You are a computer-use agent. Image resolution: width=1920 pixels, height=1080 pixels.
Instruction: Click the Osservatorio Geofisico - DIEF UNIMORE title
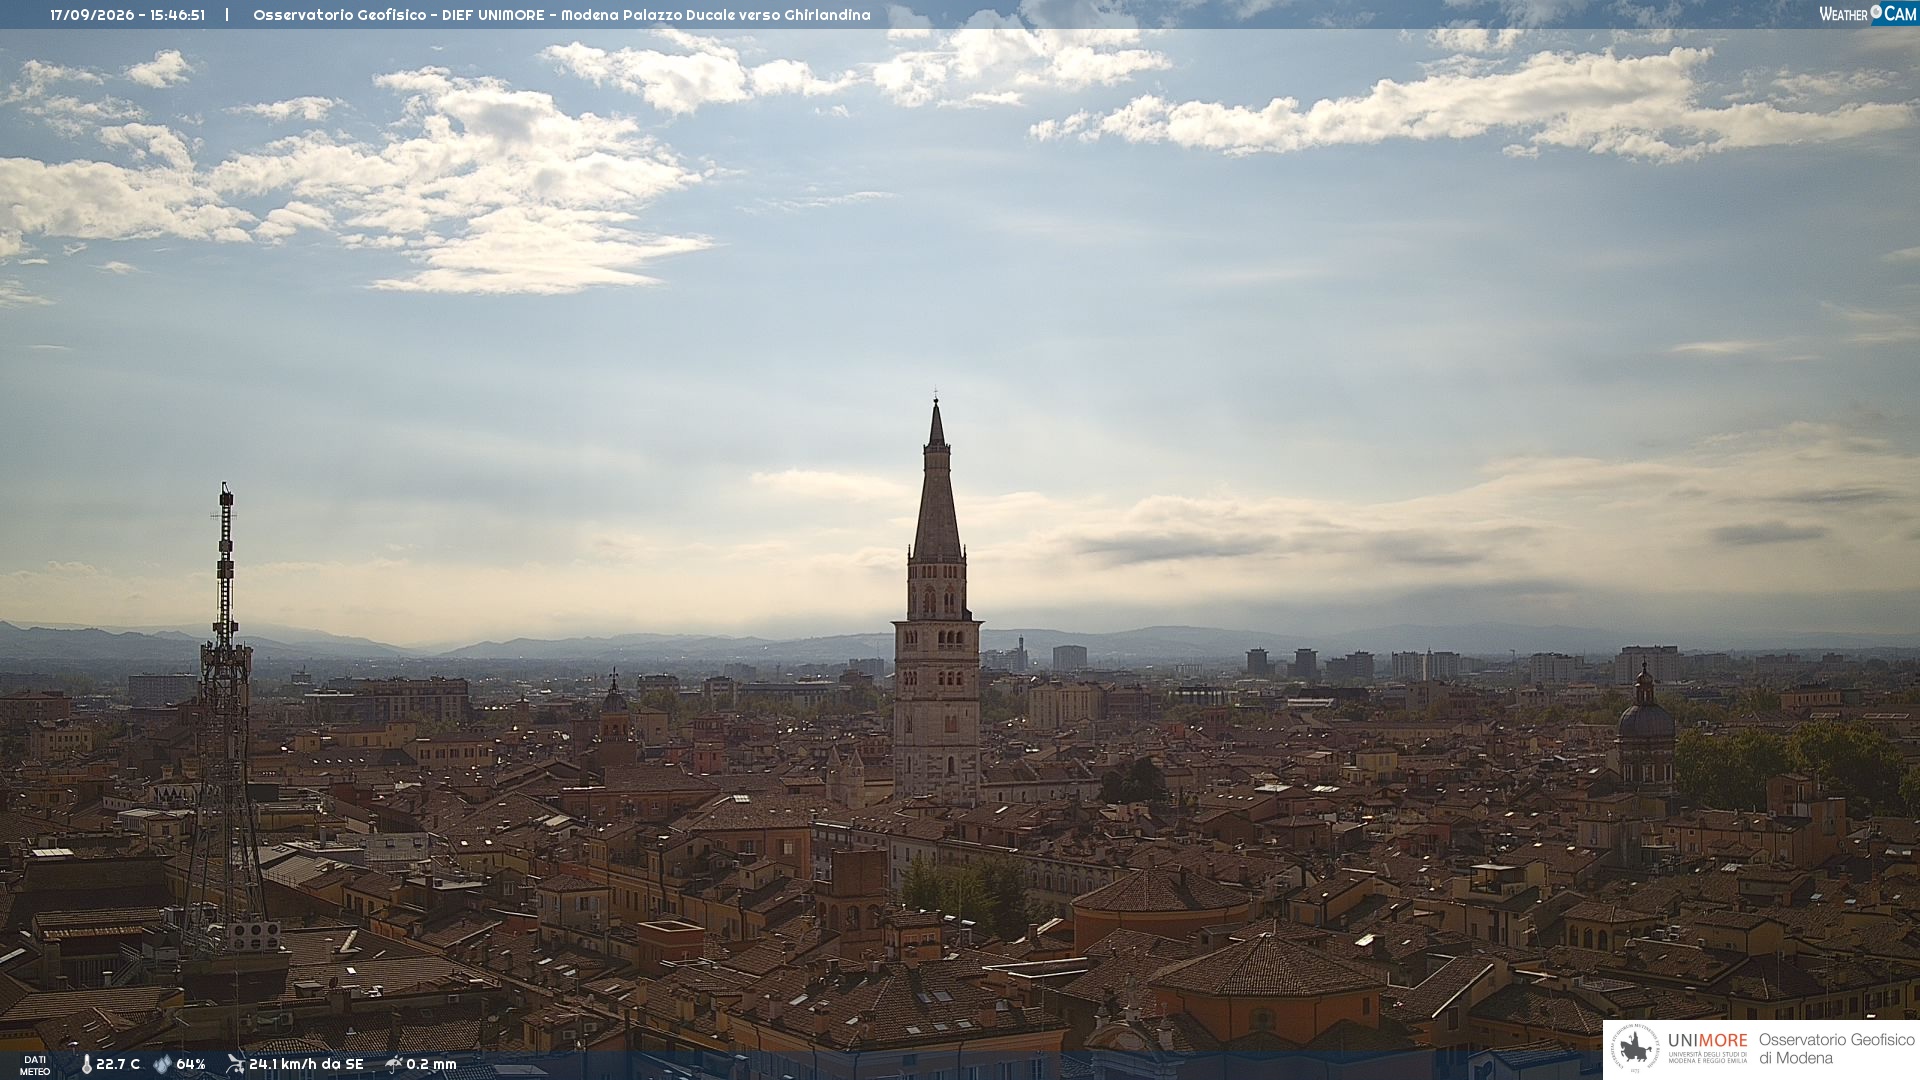(399, 15)
